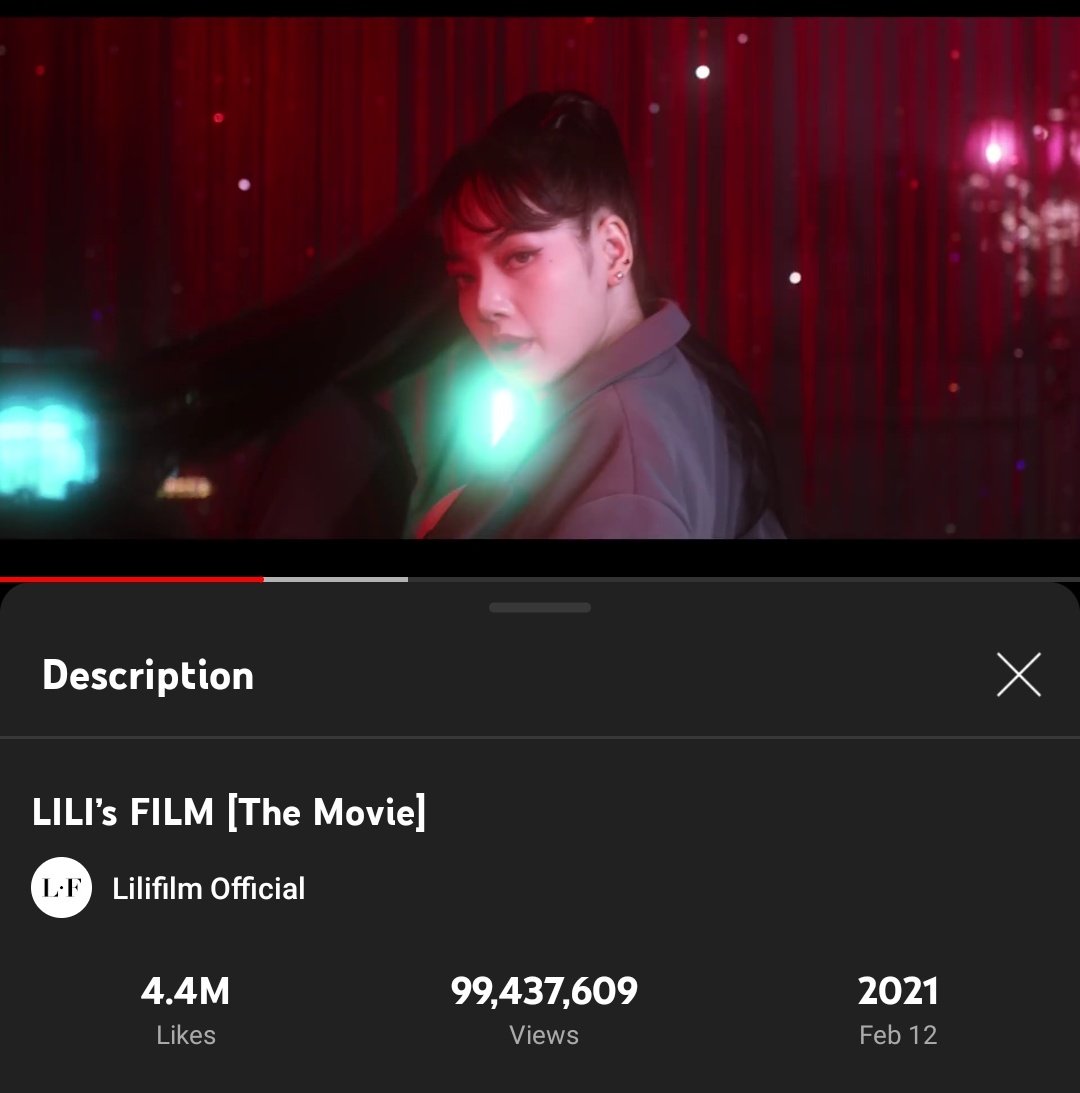Viewport: 1080px width, 1093px height.
Task: Tap the Views label under view count
Action: pos(544,1035)
